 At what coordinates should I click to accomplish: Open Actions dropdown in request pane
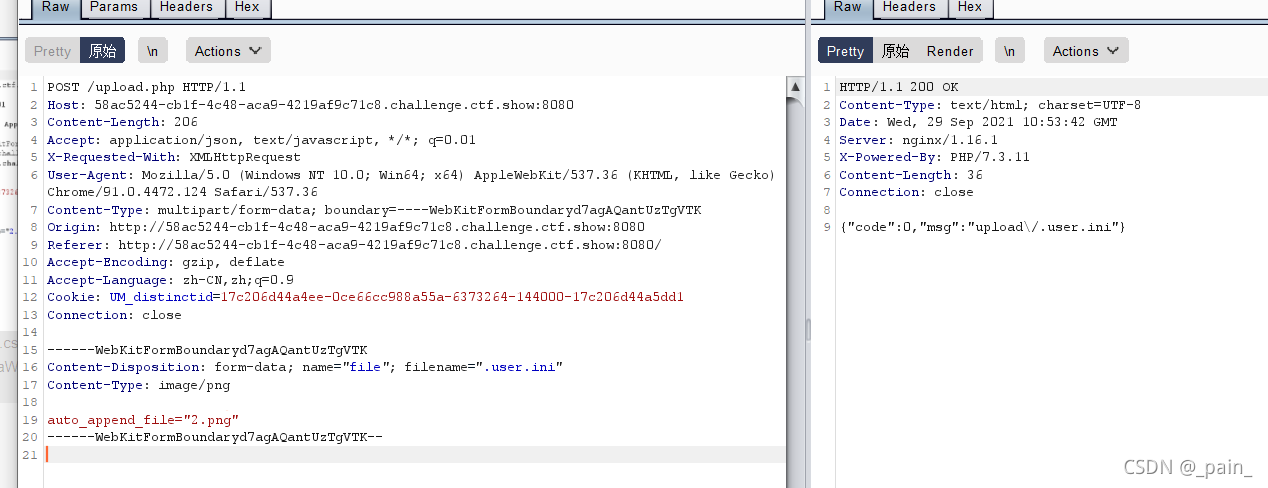pyautogui.click(x=227, y=51)
